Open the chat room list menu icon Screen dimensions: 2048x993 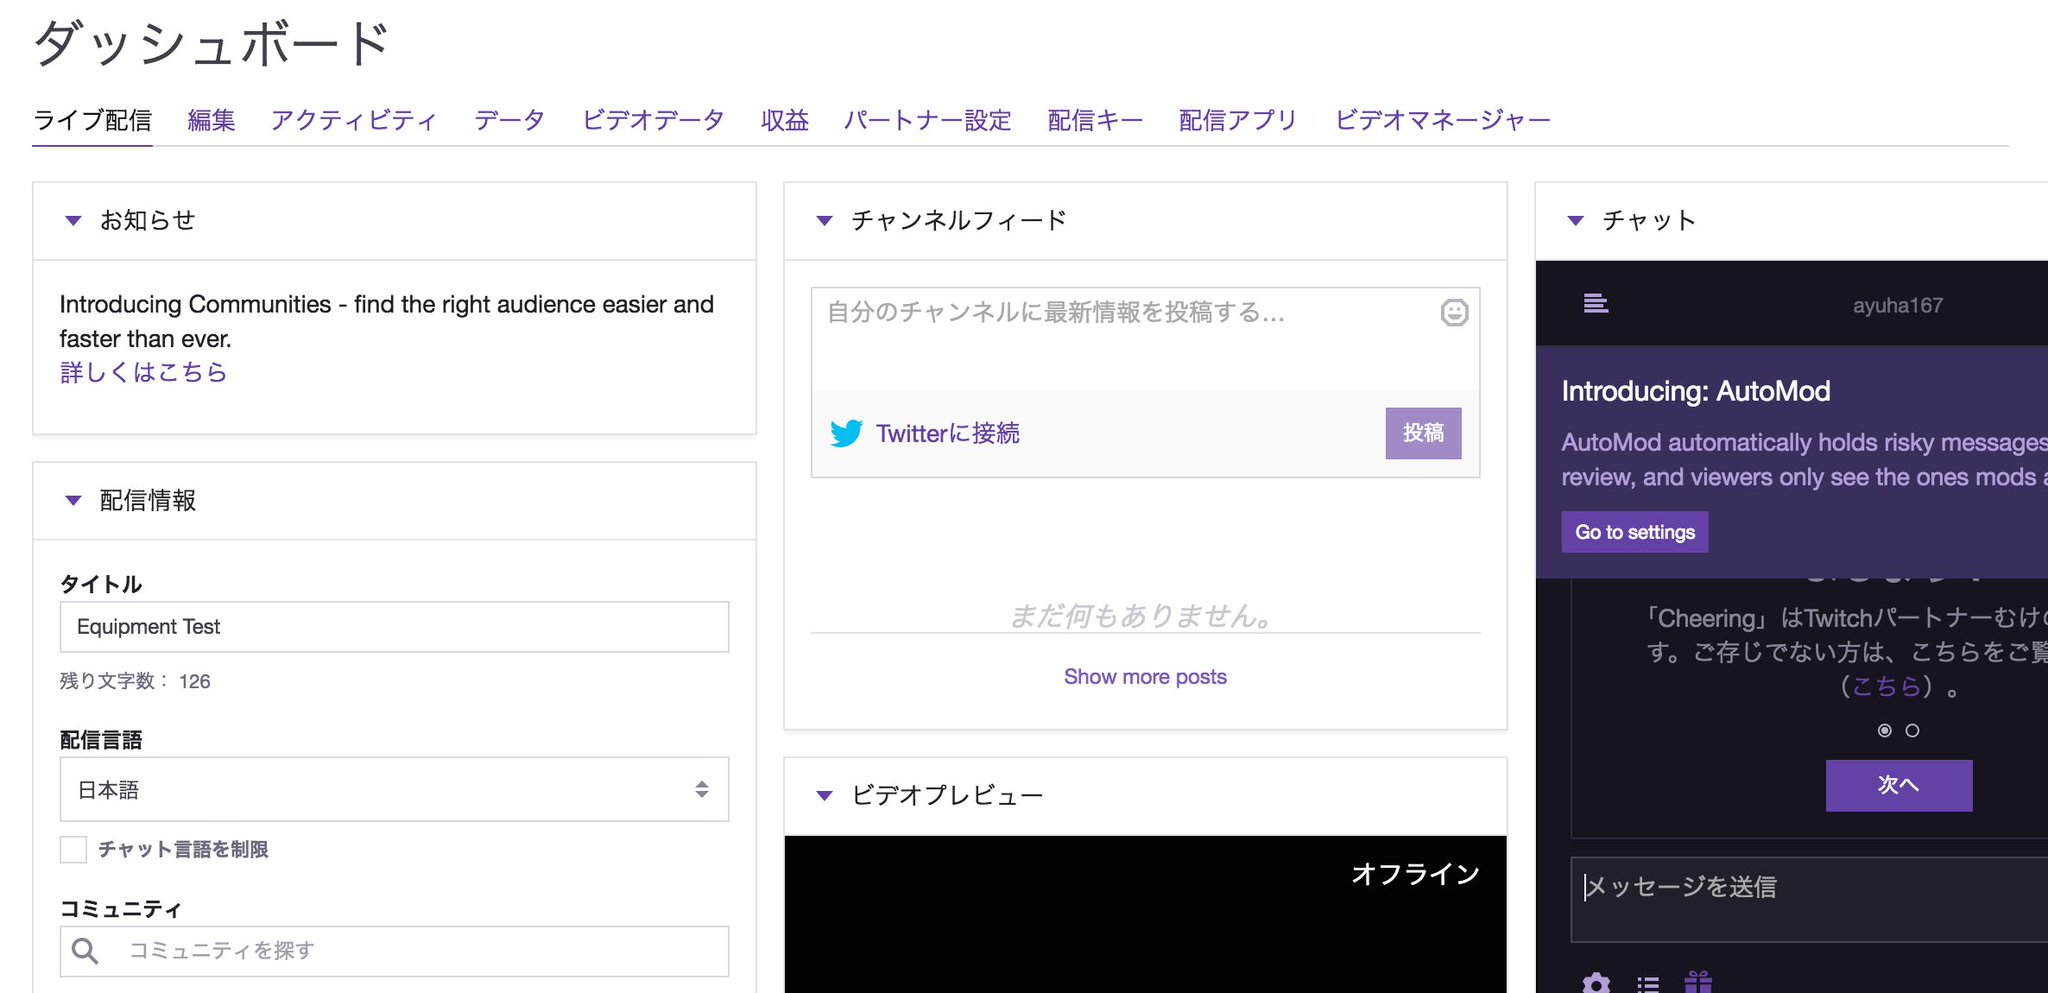pos(1596,303)
